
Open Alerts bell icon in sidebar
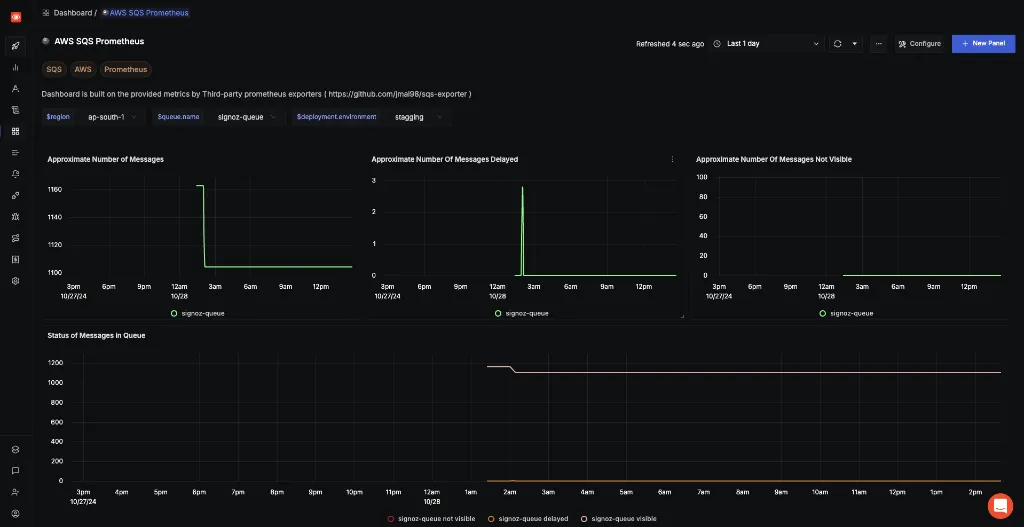pyautogui.click(x=16, y=174)
